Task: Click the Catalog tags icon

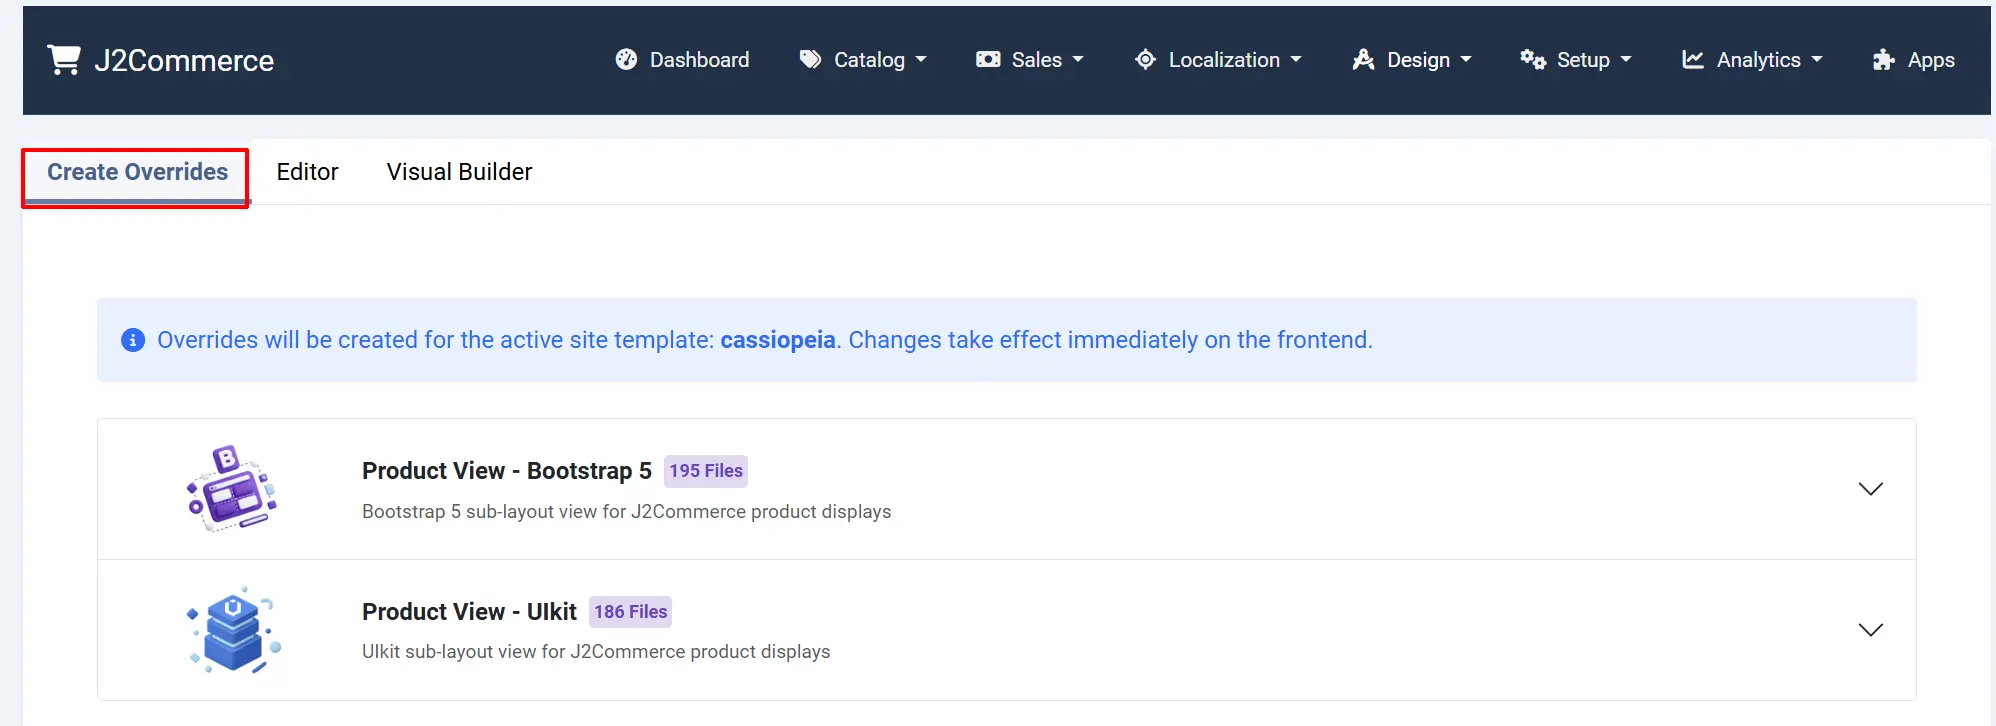Action: click(x=810, y=60)
